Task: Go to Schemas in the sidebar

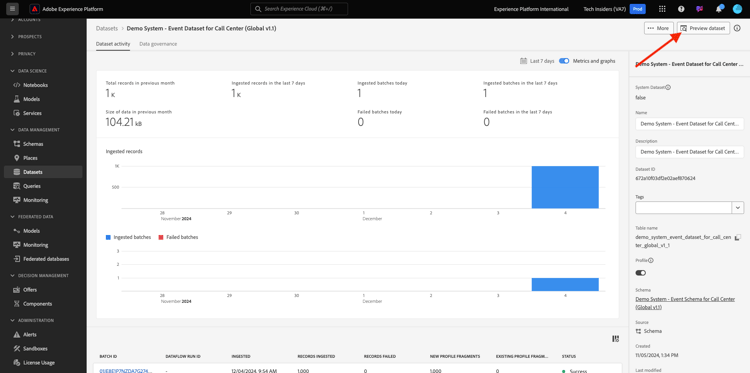Action: pyautogui.click(x=33, y=144)
